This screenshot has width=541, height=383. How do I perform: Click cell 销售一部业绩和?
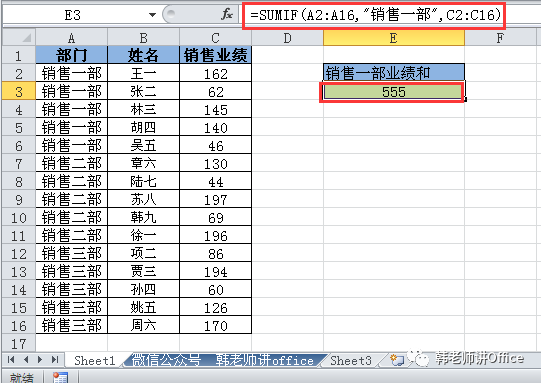(394, 73)
